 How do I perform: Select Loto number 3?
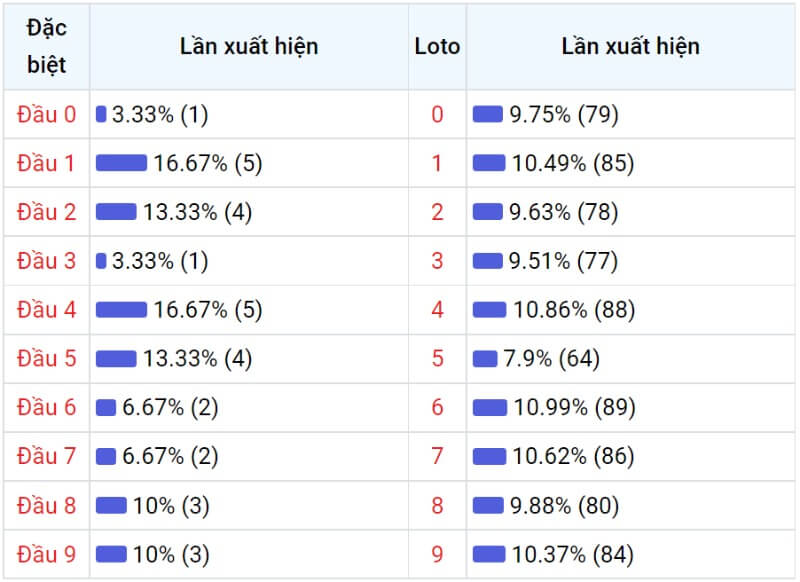pos(437,261)
